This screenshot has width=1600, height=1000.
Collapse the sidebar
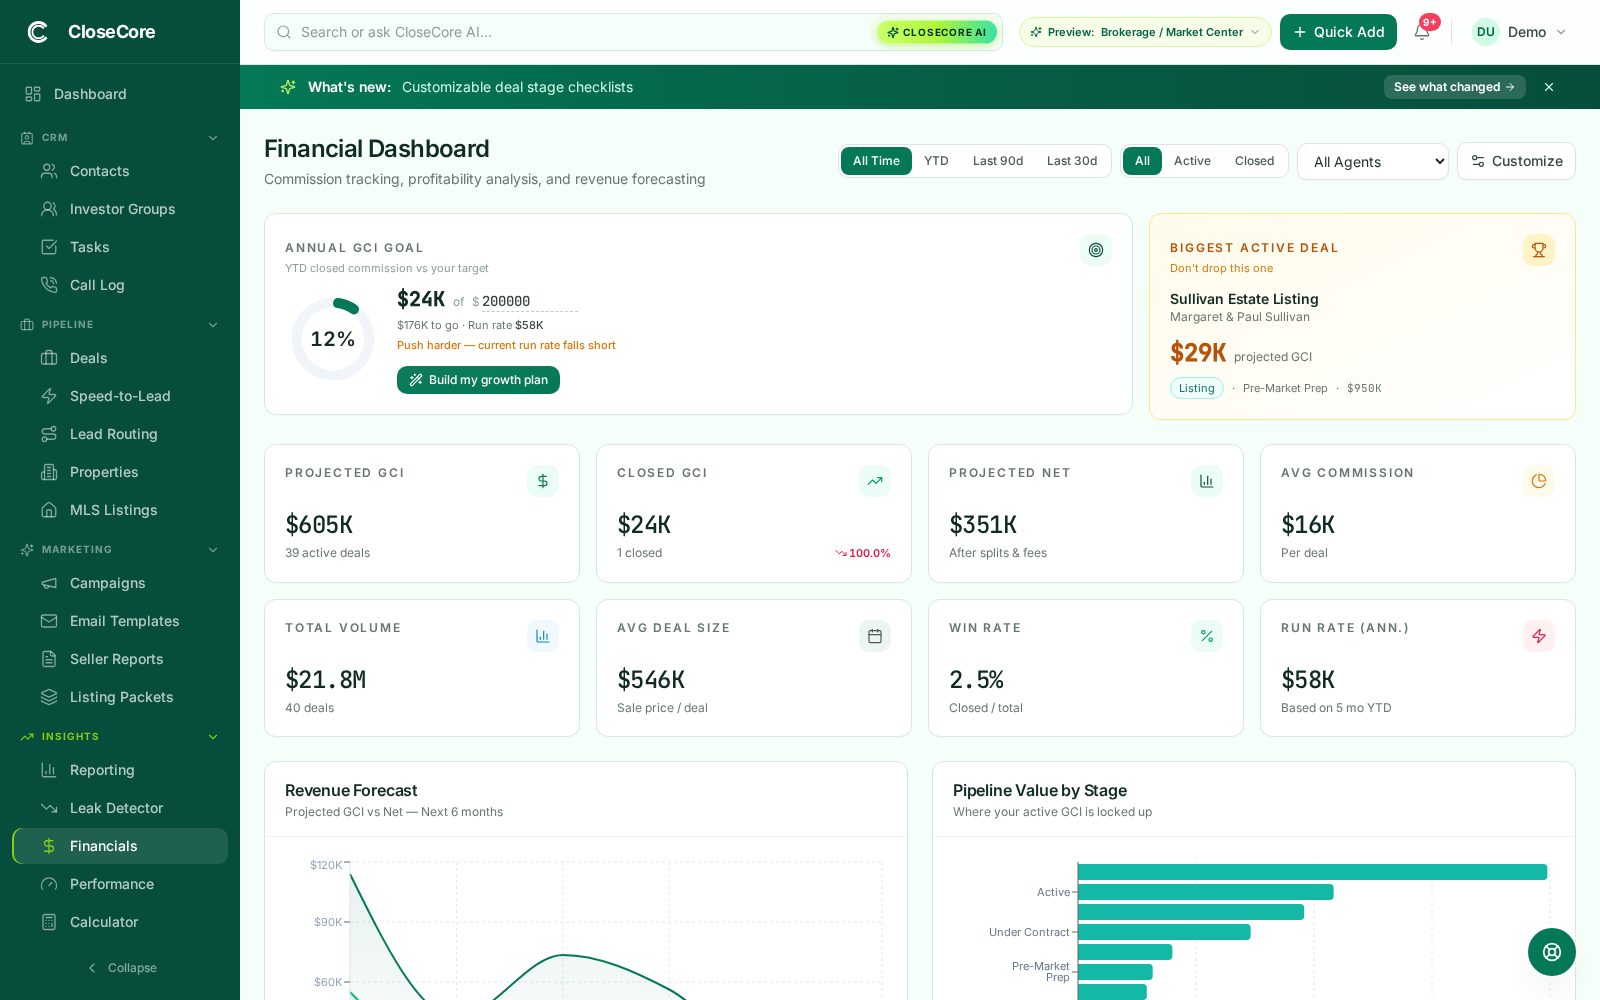(120, 968)
